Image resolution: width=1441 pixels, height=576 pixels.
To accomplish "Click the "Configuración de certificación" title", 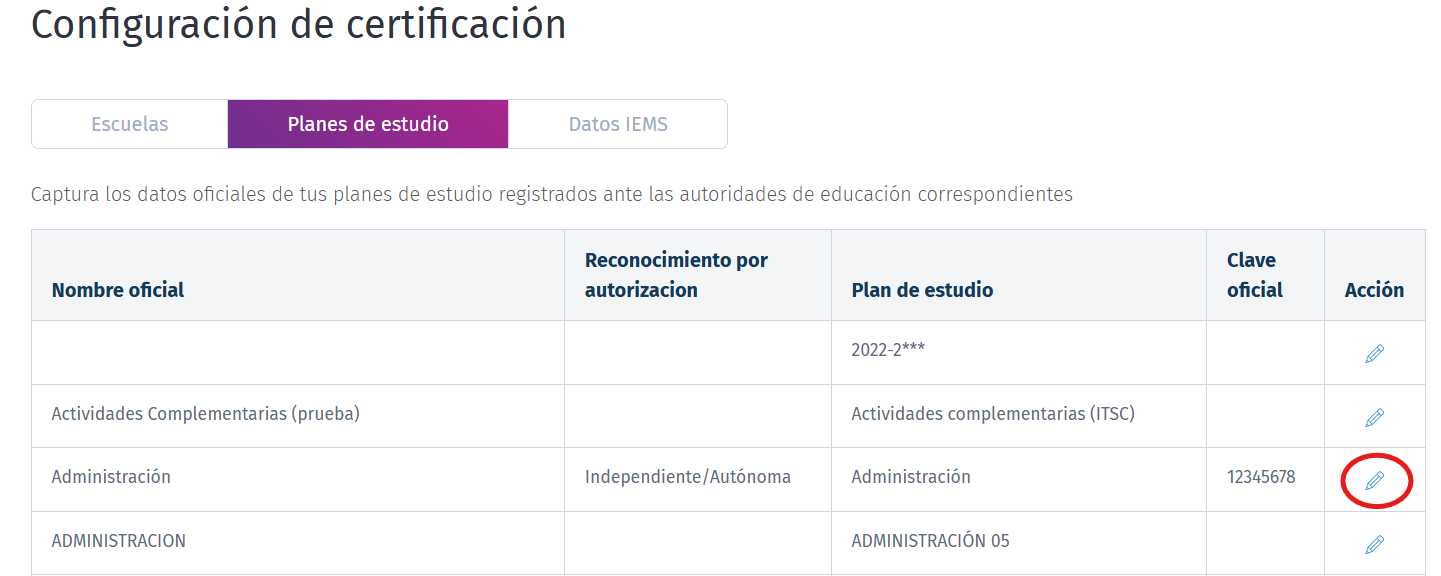I will point(298,24).
